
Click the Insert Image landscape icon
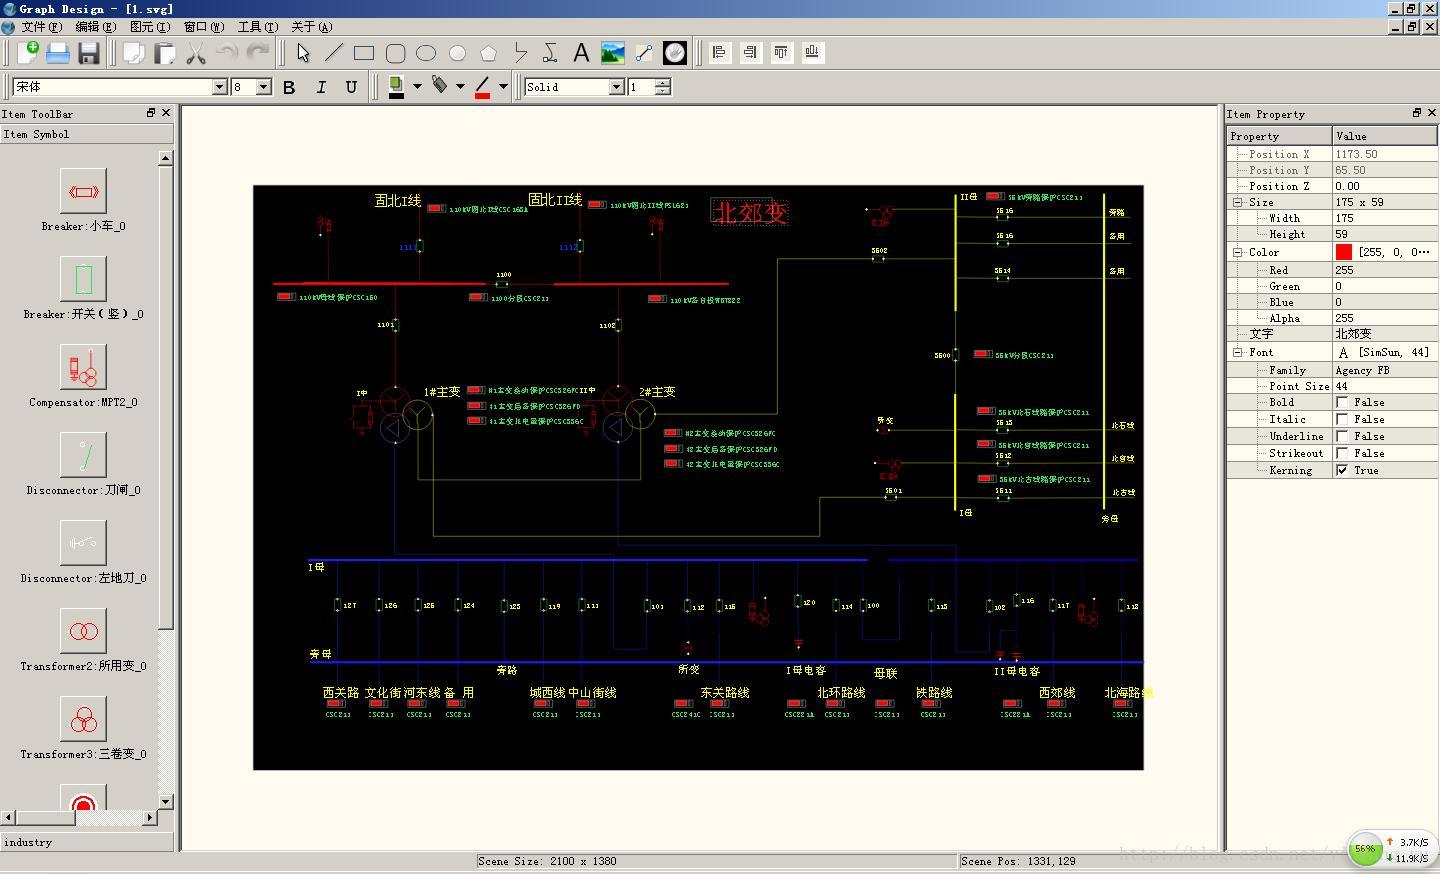pyautogui.click(x=612, y=53)
